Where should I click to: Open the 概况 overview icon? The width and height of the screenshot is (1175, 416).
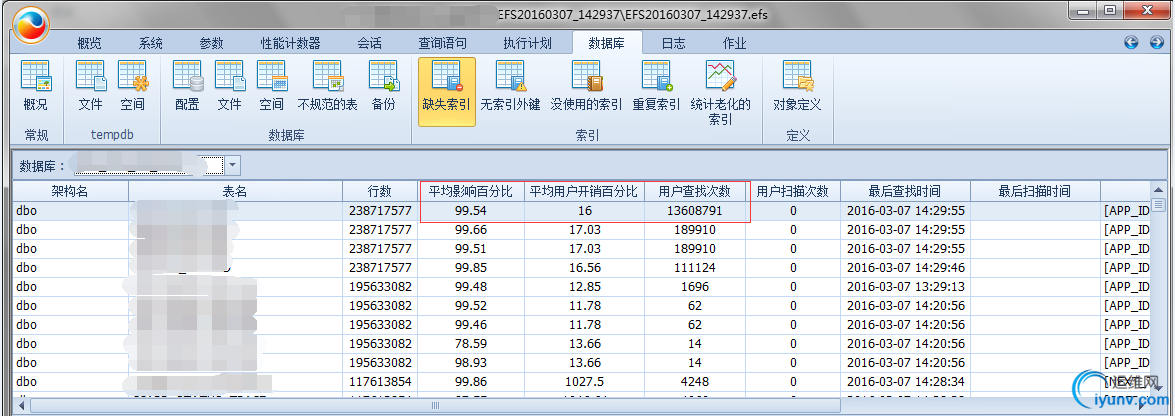point(35,87)
